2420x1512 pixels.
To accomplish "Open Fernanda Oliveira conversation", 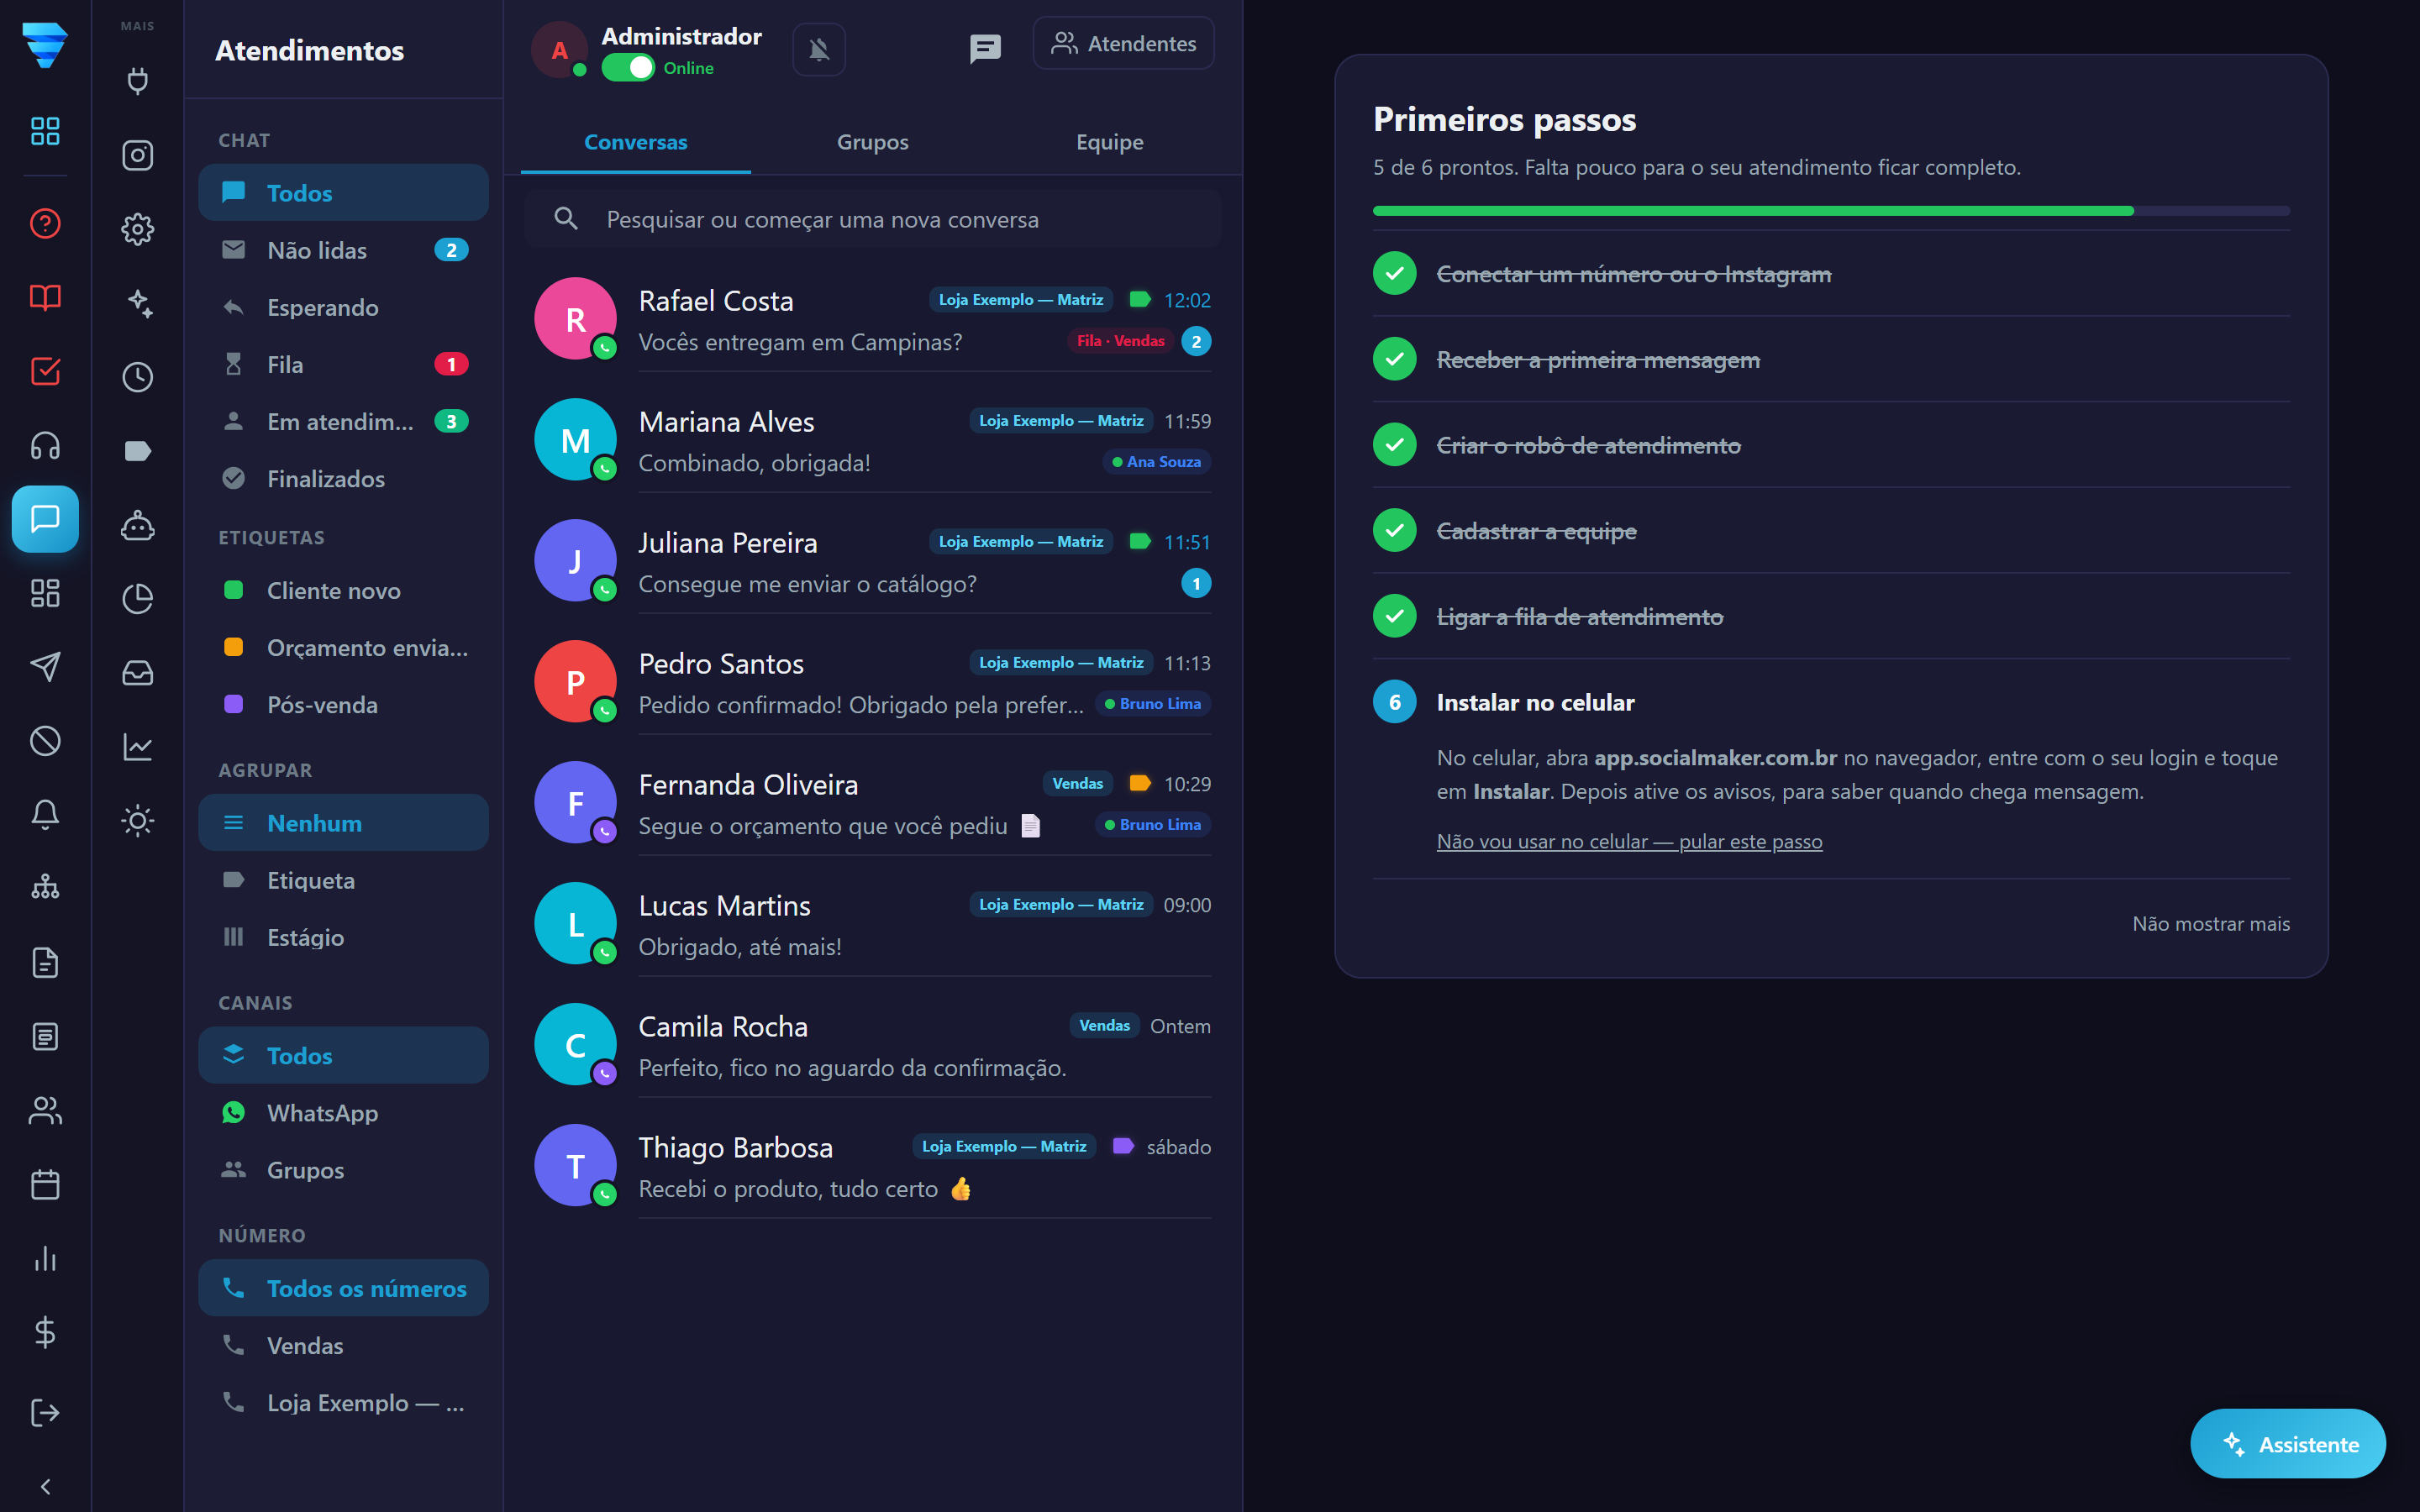I will tap(872, 804).
